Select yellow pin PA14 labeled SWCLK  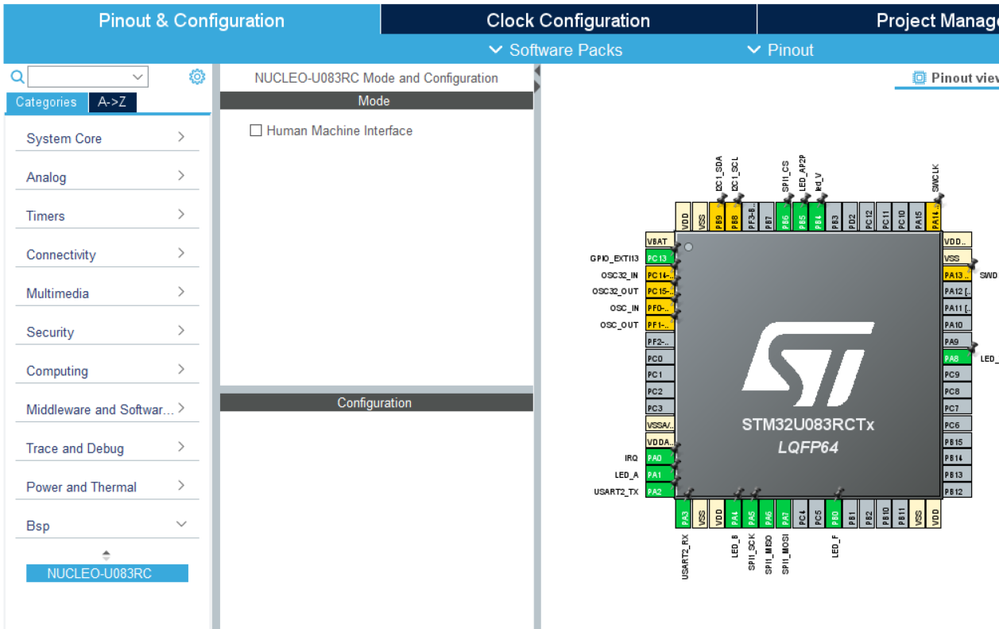pyautogui.click(x=933, y=217)
